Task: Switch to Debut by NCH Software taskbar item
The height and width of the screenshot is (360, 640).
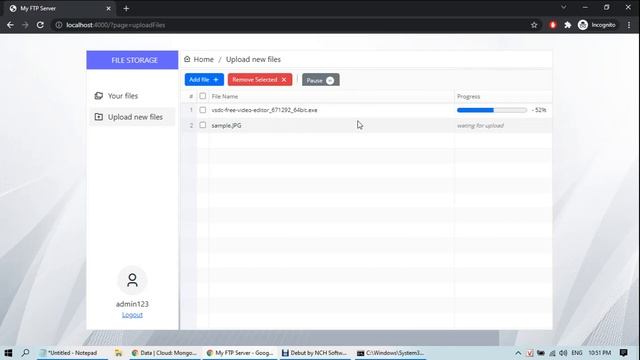Action: coord(315,353)
